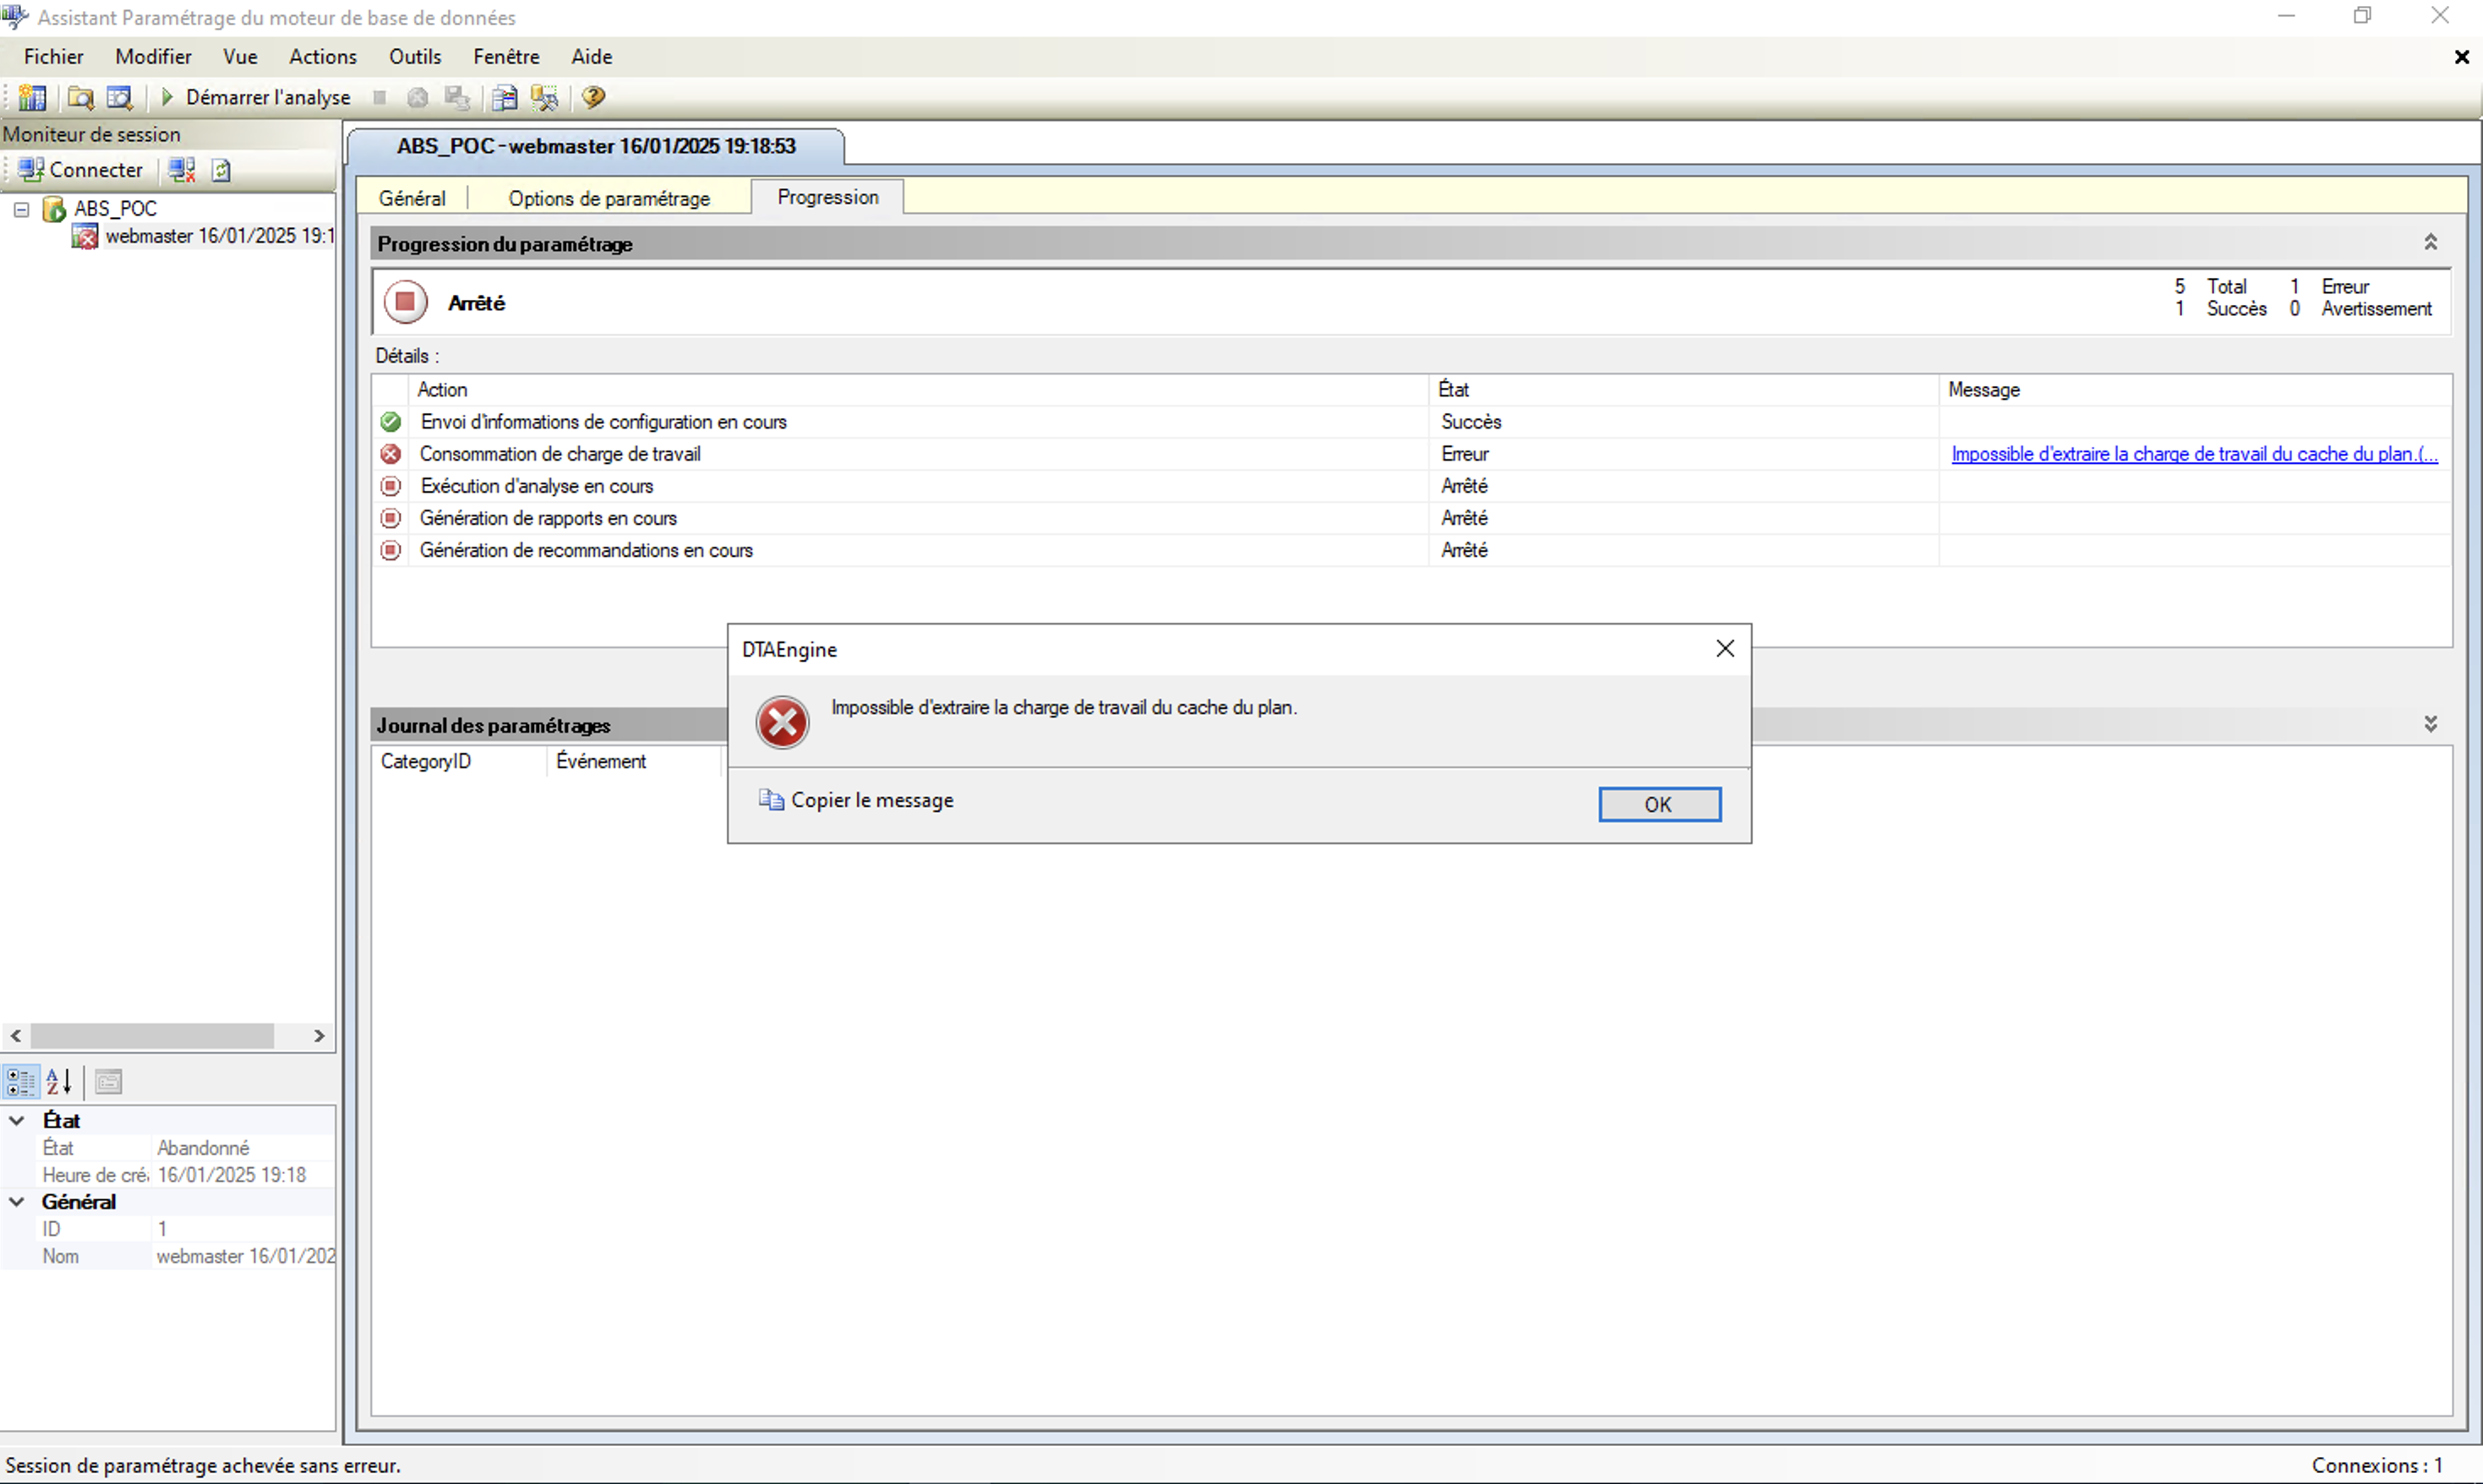Select the Progression tab

[828, 197]
